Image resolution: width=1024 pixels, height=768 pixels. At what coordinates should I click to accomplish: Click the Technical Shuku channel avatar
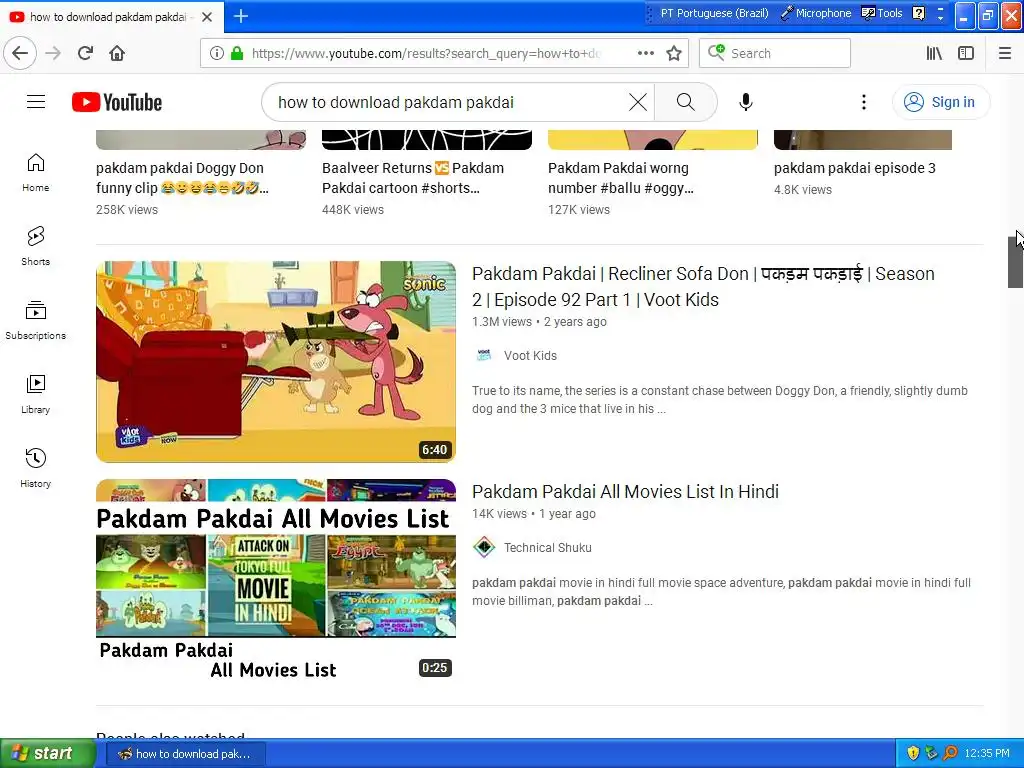pyautogui.click(x=484, y=547)
